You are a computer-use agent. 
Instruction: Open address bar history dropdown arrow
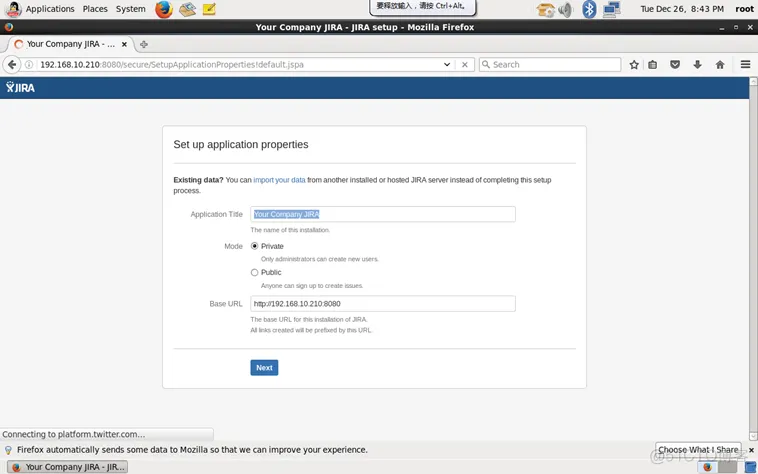coord(447,64)
